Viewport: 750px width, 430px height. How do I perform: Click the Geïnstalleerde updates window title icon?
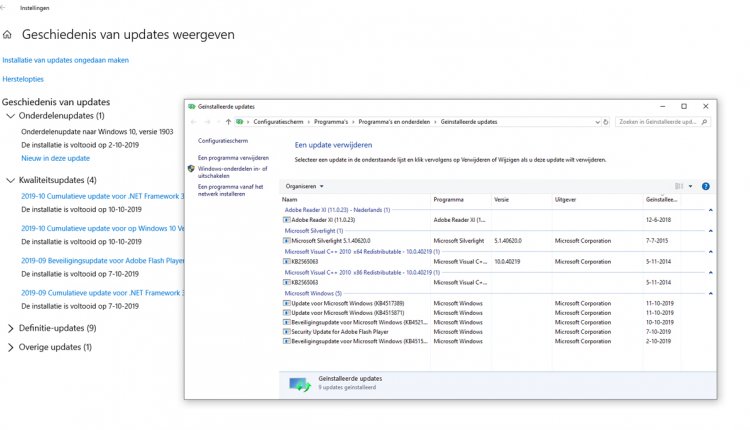(x=192, y=107)
